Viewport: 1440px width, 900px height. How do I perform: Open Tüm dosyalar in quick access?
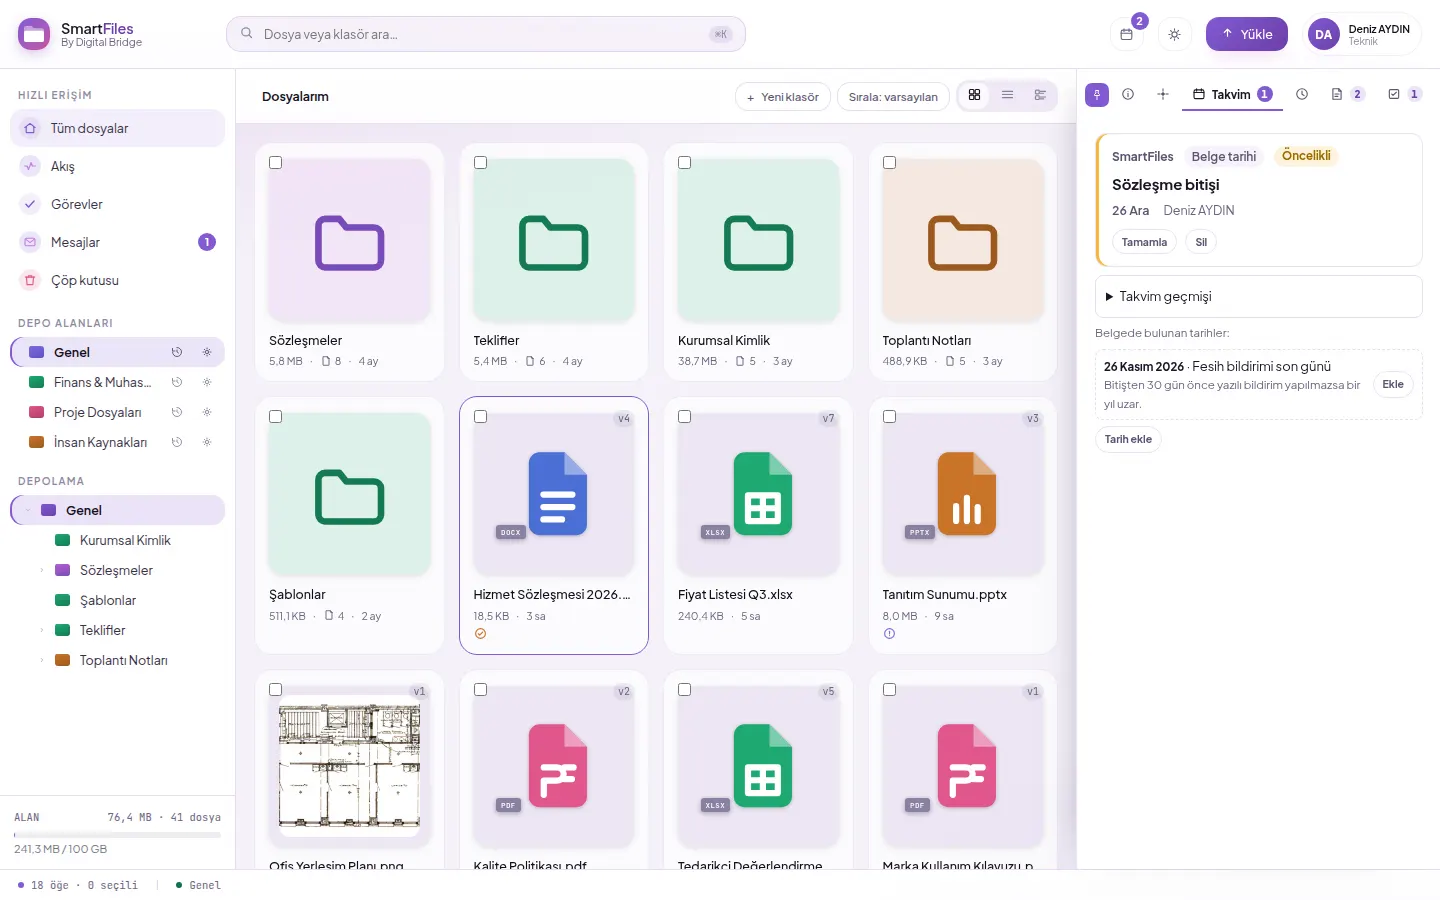click(x=118, y=128)
